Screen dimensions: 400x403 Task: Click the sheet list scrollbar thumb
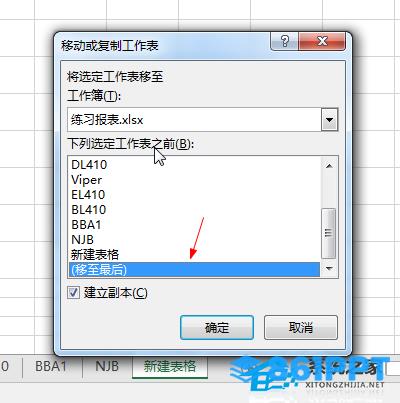(329, 233)
